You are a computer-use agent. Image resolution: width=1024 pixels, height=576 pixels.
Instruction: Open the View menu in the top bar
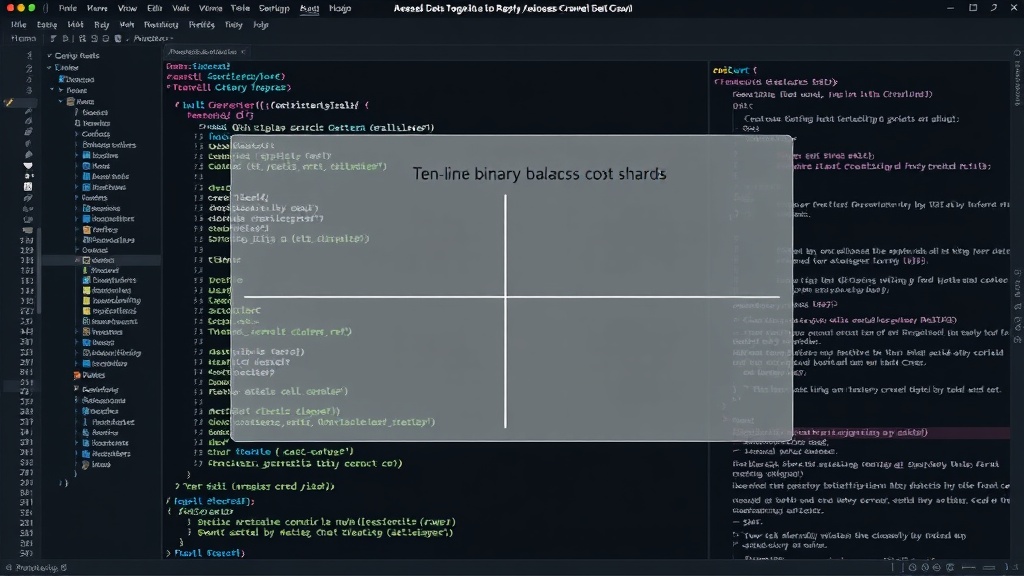point(127,8)
